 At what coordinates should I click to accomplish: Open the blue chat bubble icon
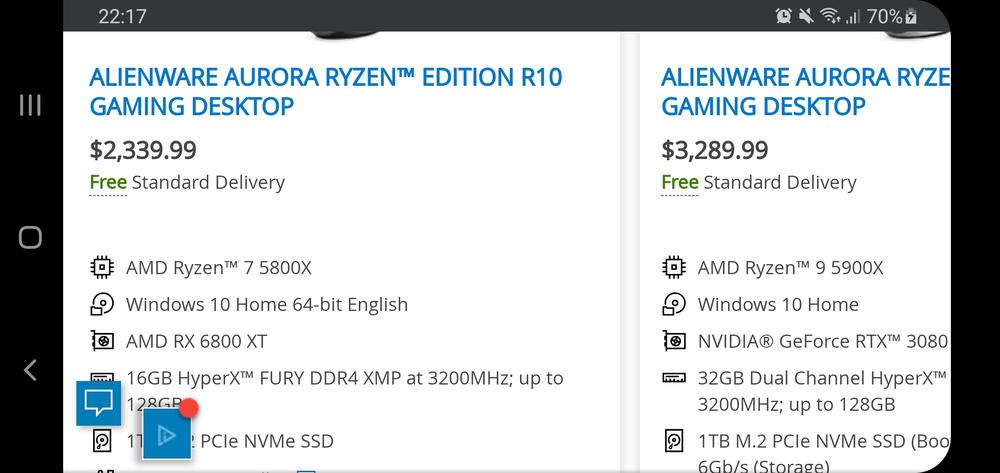coord(98,403)
